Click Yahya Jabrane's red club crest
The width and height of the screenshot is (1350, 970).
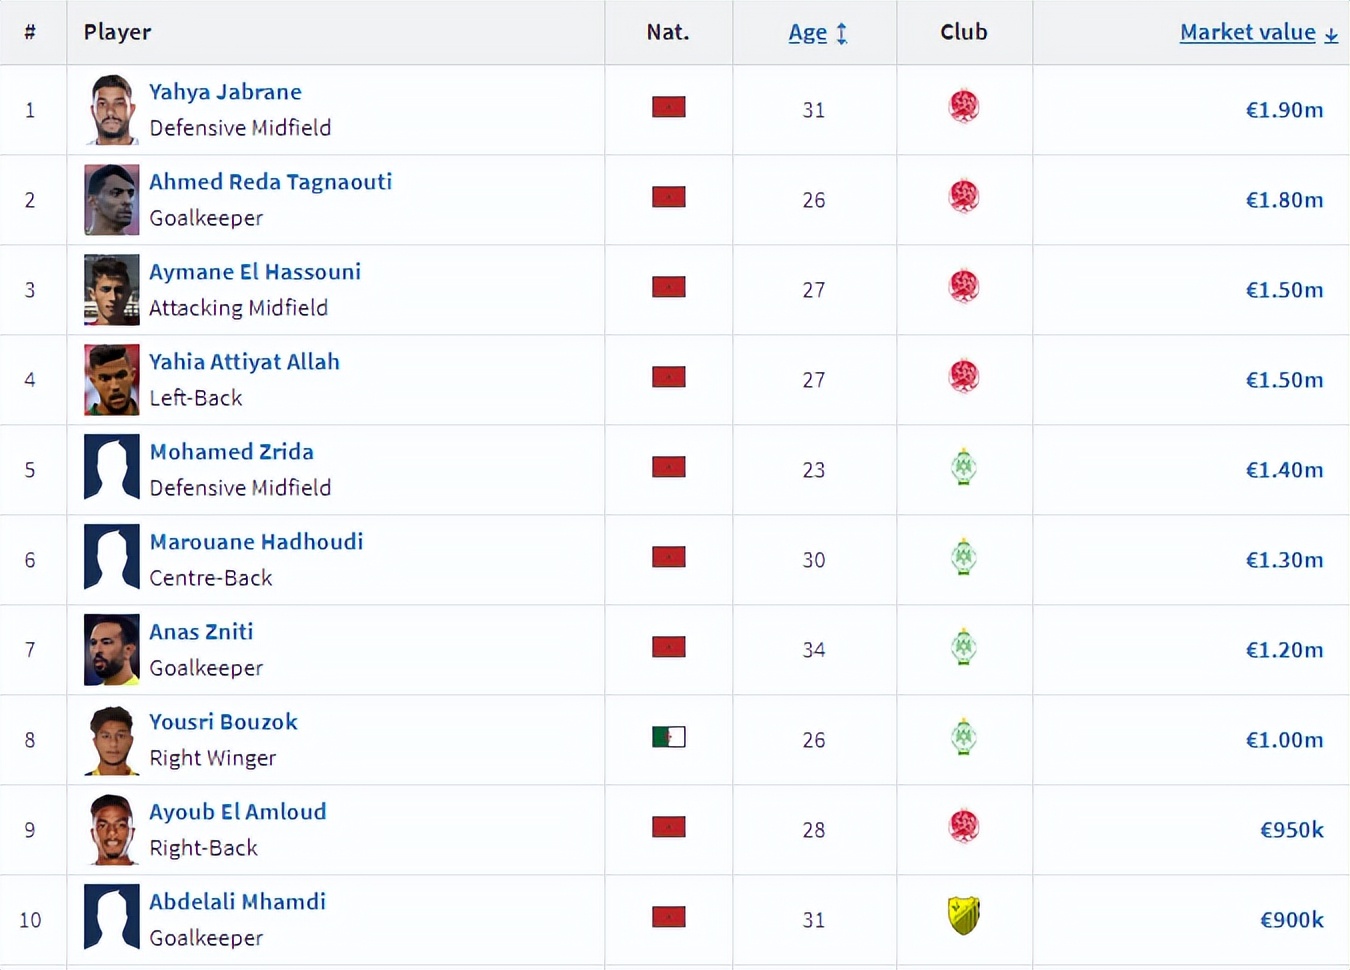tap(963, 107)
